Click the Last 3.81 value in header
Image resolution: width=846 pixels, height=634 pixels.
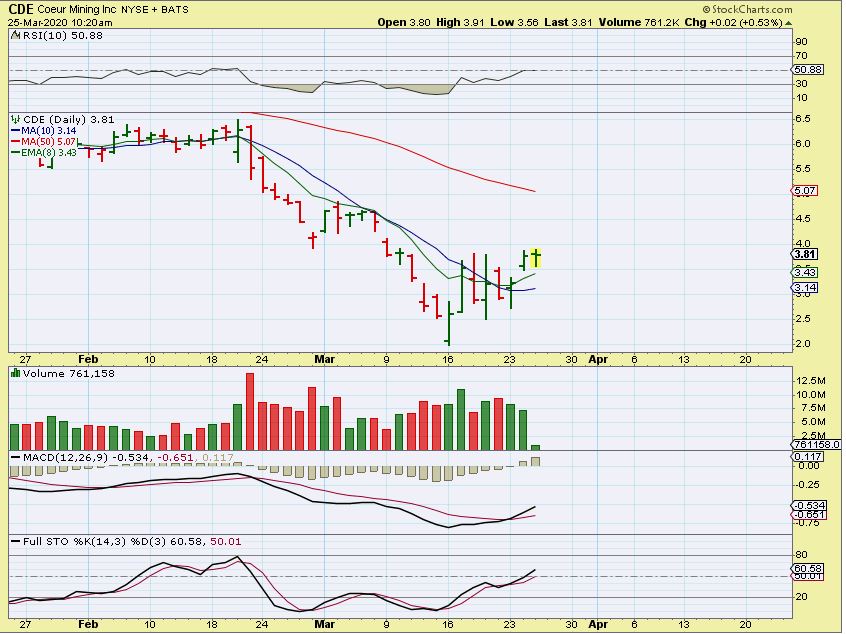click(x=568, y=23)
